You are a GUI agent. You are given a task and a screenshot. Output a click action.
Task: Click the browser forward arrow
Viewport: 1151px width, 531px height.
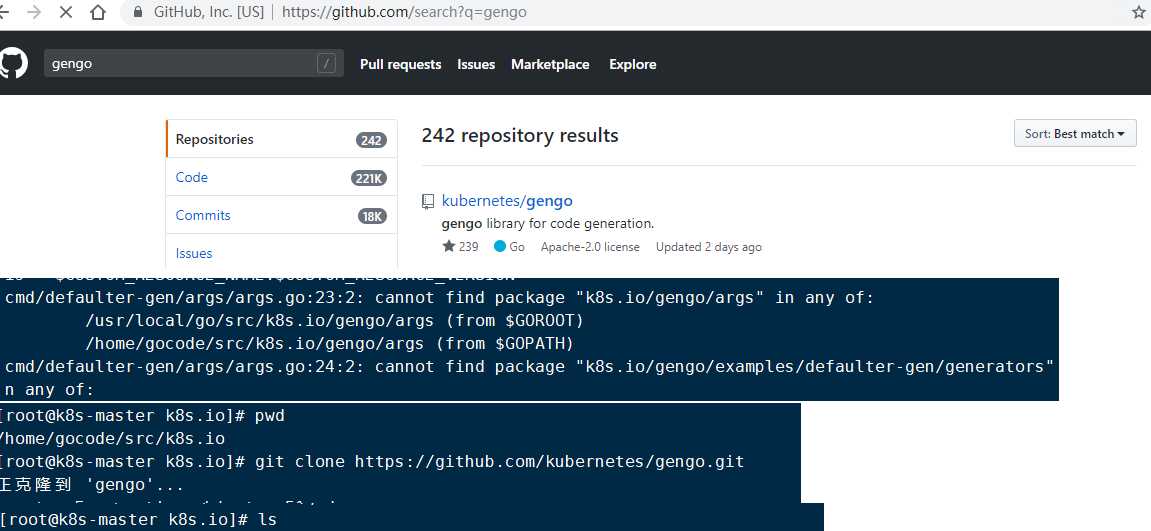coord(34,12)
